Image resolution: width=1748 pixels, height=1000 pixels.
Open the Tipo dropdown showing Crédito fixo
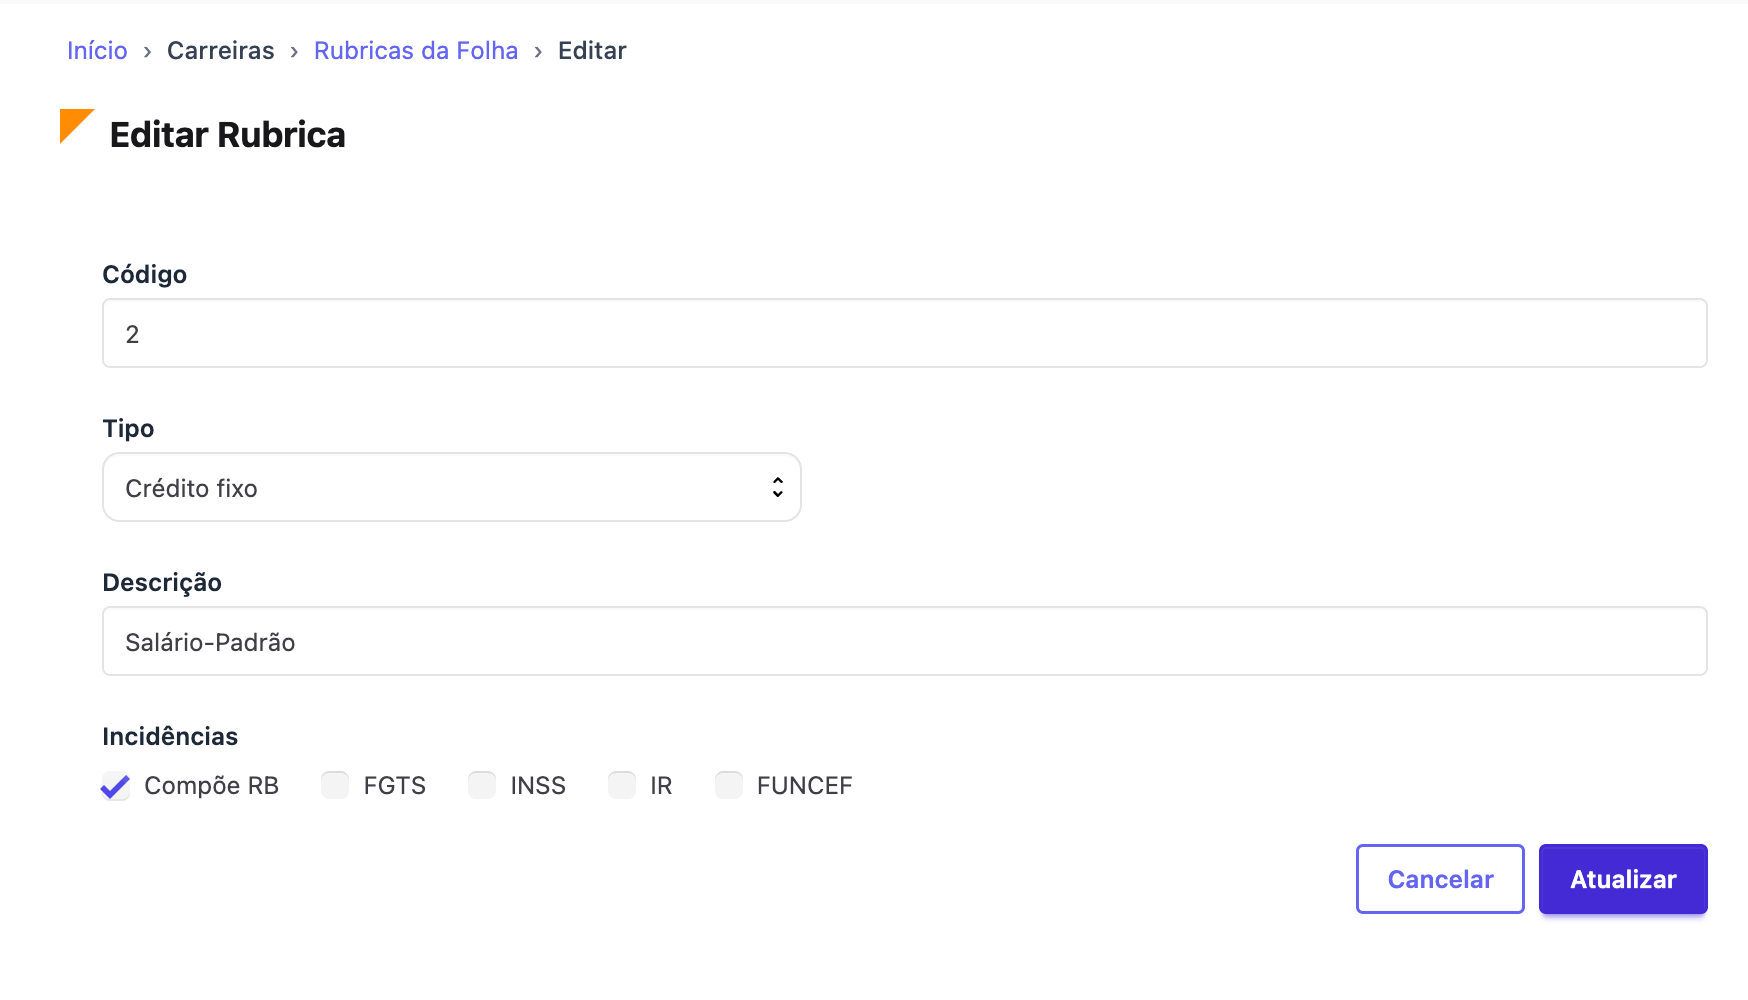(x=452, y=487)
